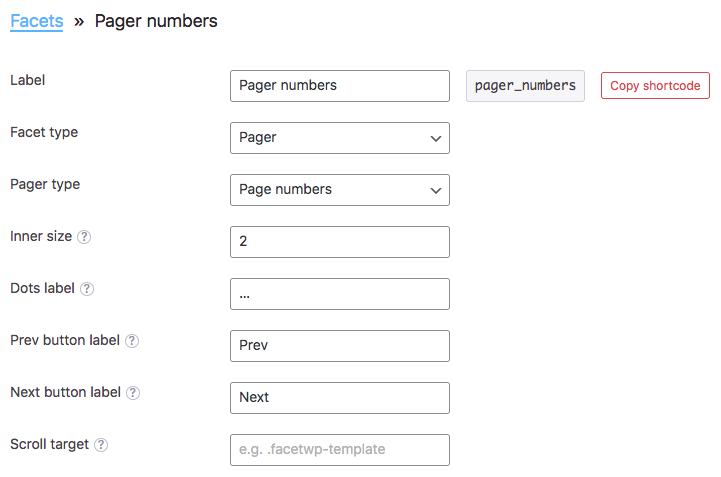Screen dimensions: 721x477
Task: Click the Facet type chevron arrow
Action: 435,138
